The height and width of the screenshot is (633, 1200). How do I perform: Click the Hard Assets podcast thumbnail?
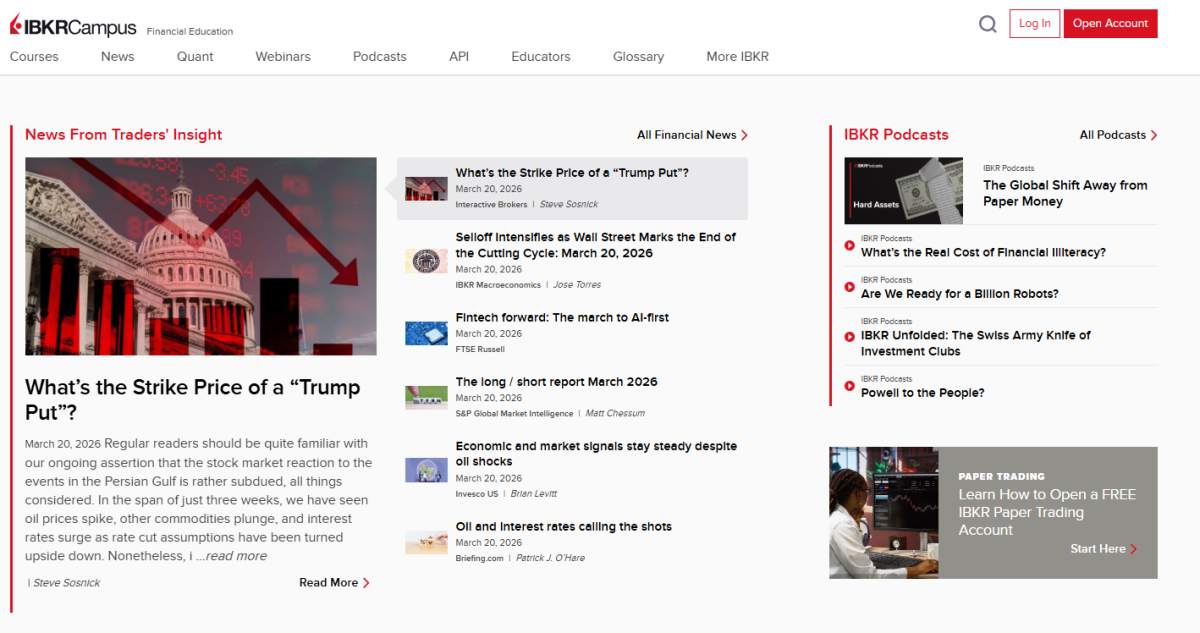tap(903, 190)
